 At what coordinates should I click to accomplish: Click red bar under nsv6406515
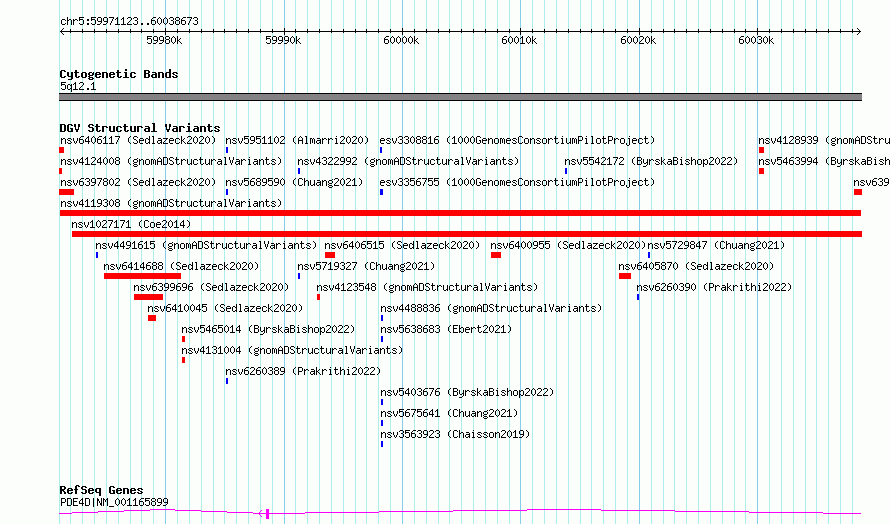(x=330, y=255)
